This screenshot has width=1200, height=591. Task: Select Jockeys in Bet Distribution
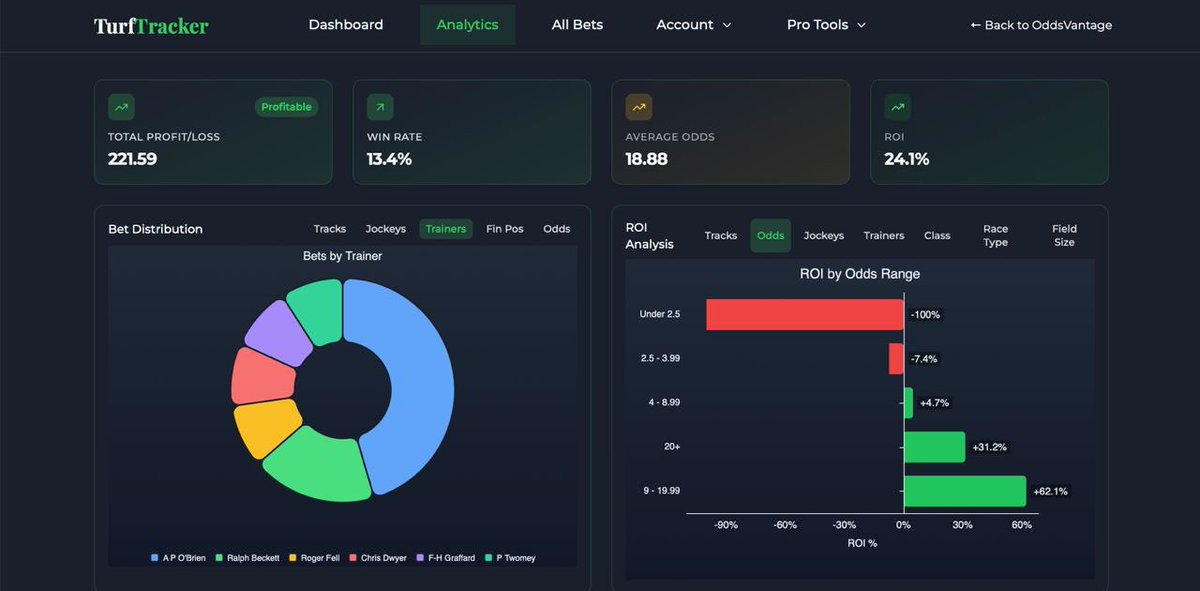pos(385,228)
